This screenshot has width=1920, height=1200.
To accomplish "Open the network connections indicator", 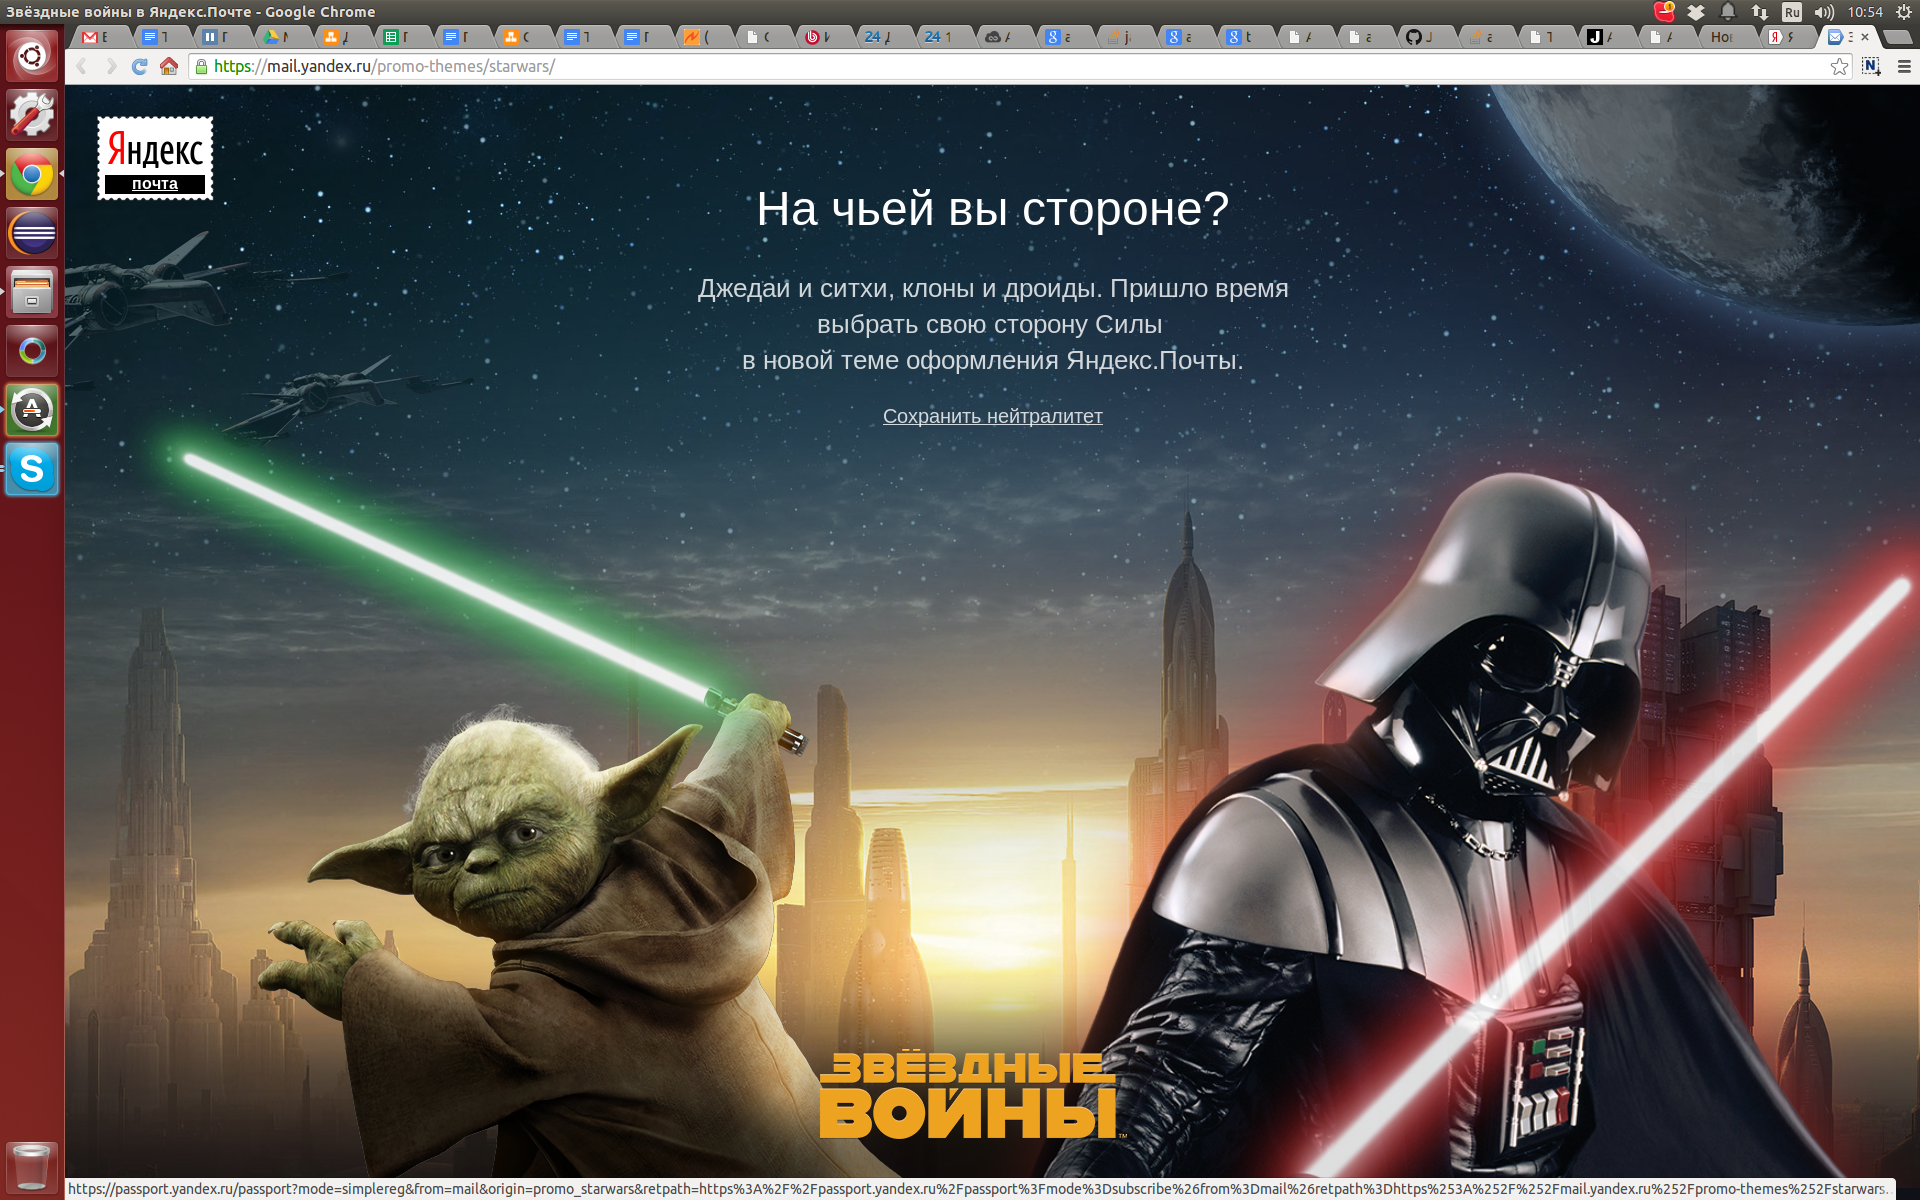I will (x=1760, y=12).
